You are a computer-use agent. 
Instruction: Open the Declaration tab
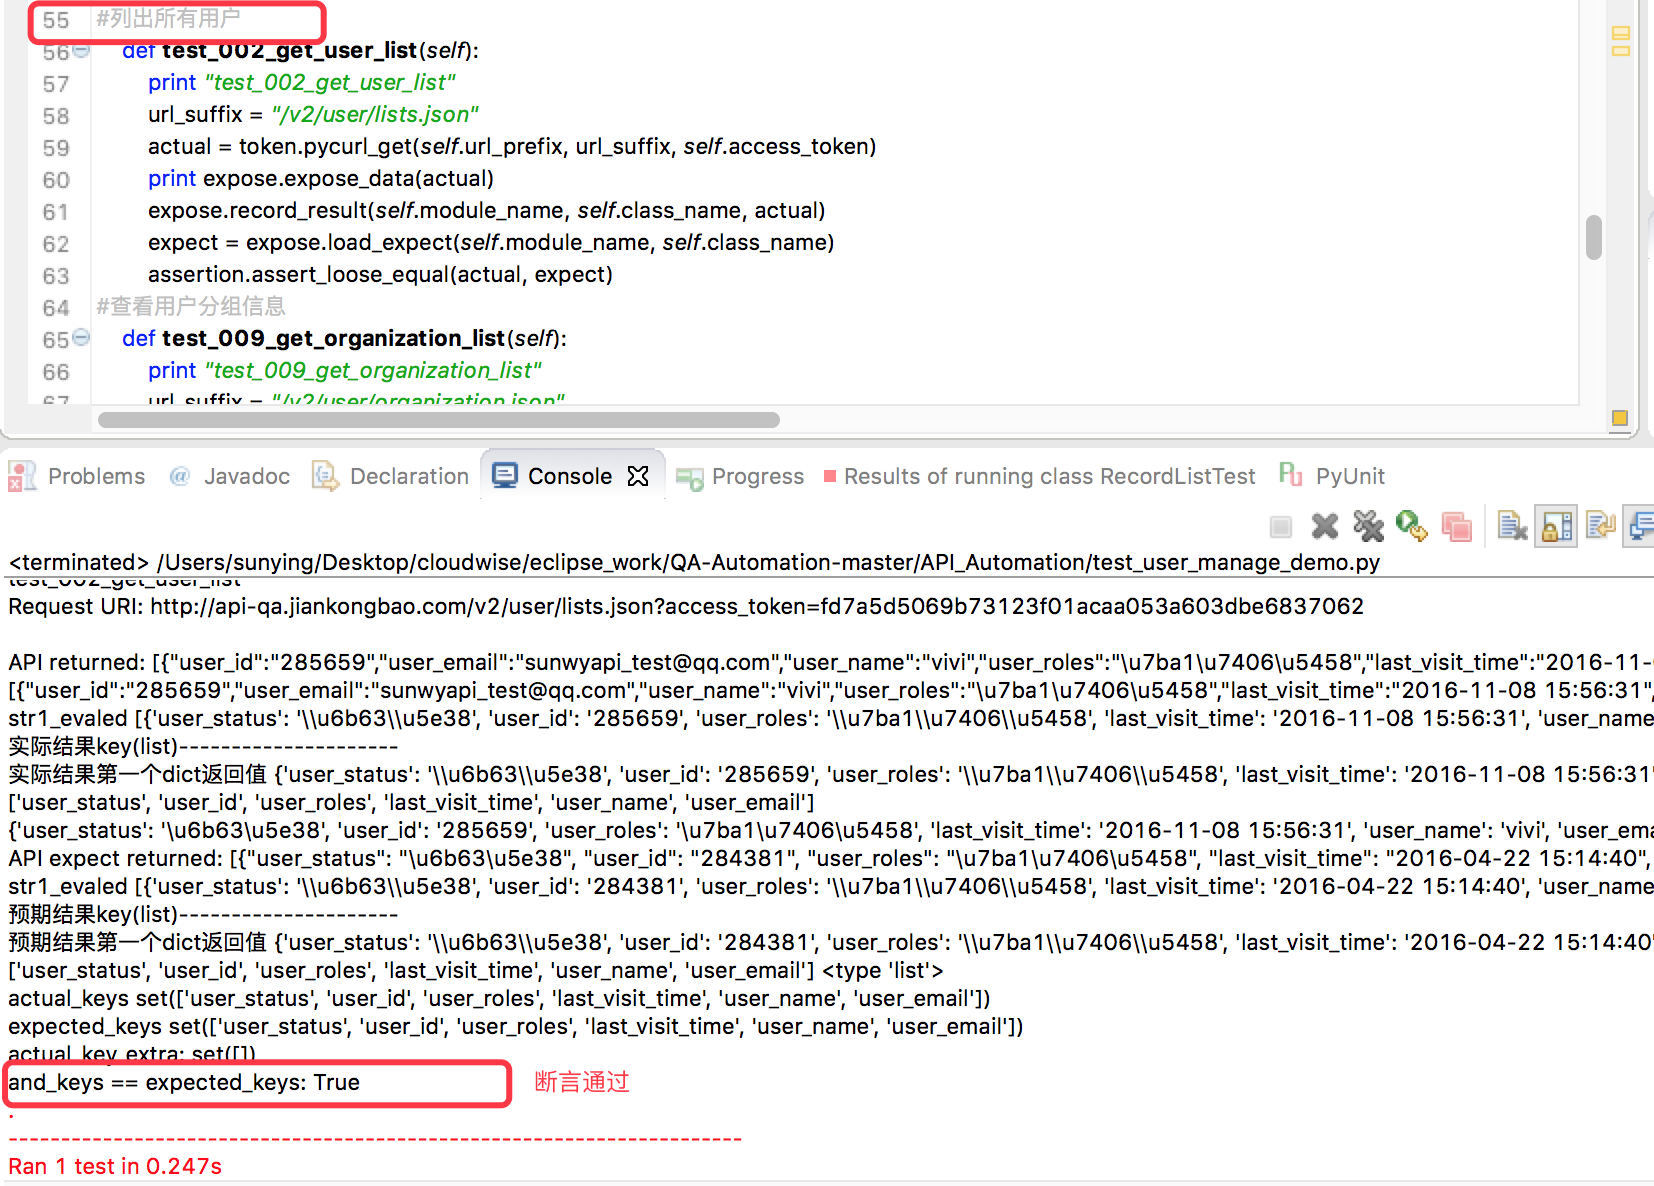pos(391,476)
